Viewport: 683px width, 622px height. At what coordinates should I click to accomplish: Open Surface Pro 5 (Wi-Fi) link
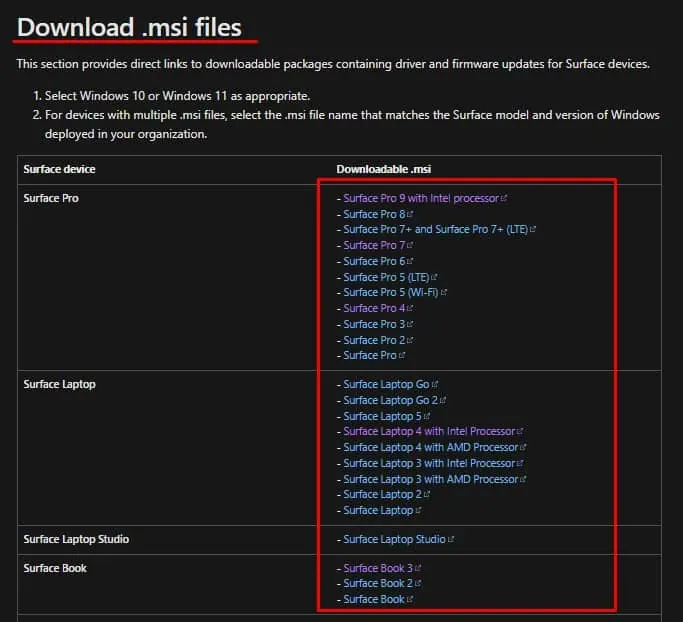point(391,292)
